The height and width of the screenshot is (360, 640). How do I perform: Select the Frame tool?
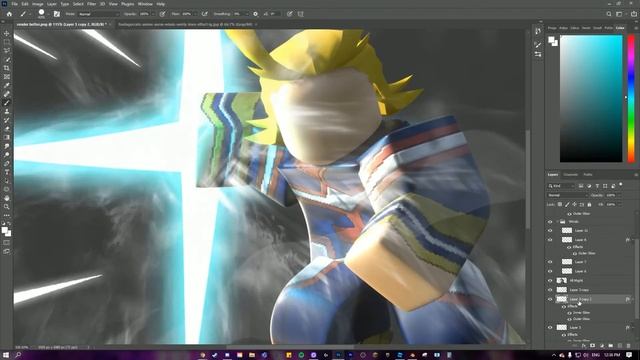pos(7,76)
